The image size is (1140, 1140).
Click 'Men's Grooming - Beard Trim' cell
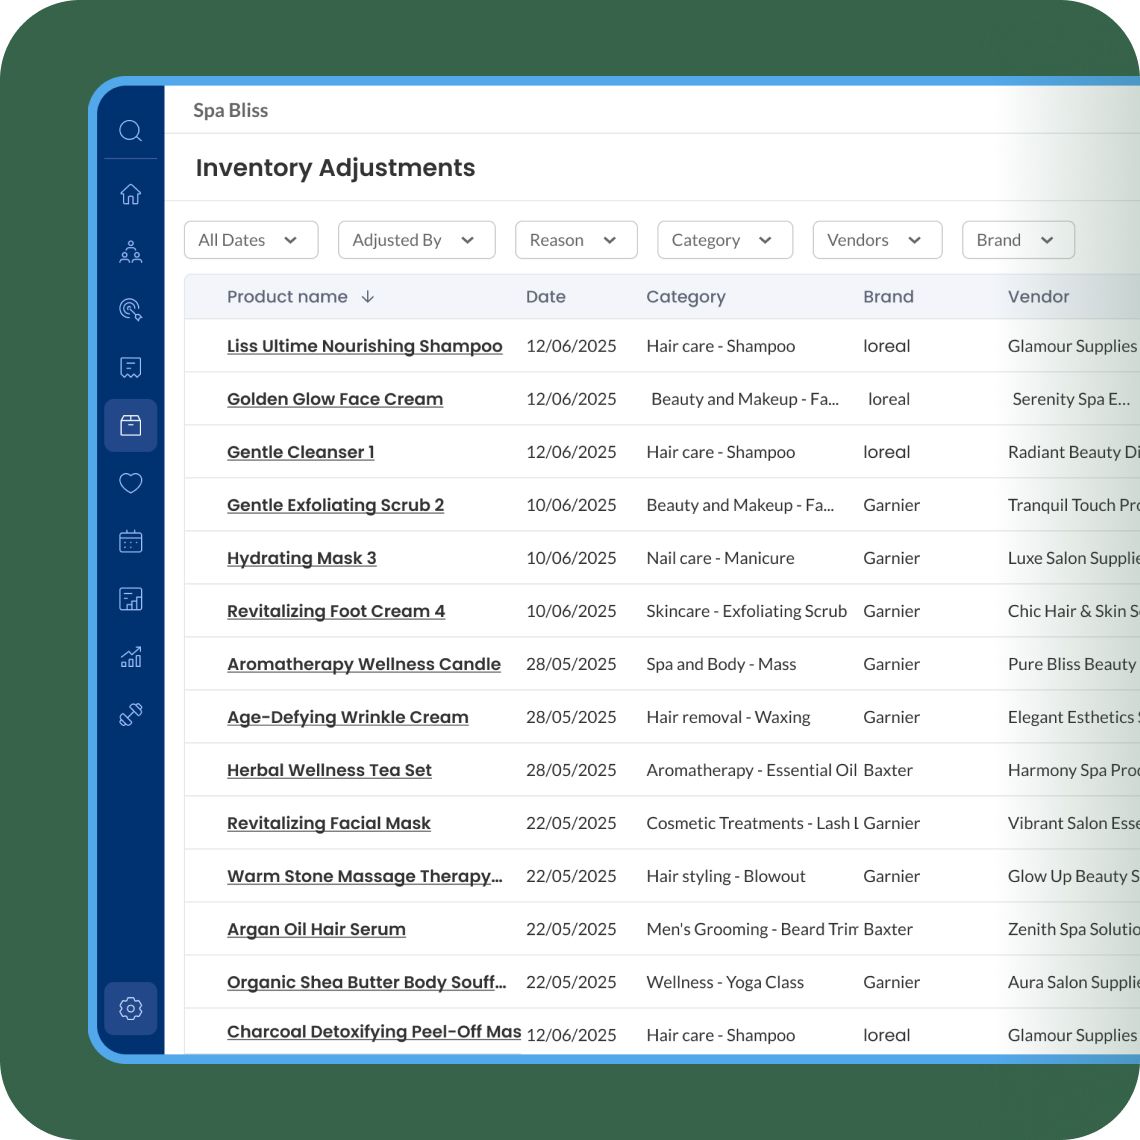752,930
